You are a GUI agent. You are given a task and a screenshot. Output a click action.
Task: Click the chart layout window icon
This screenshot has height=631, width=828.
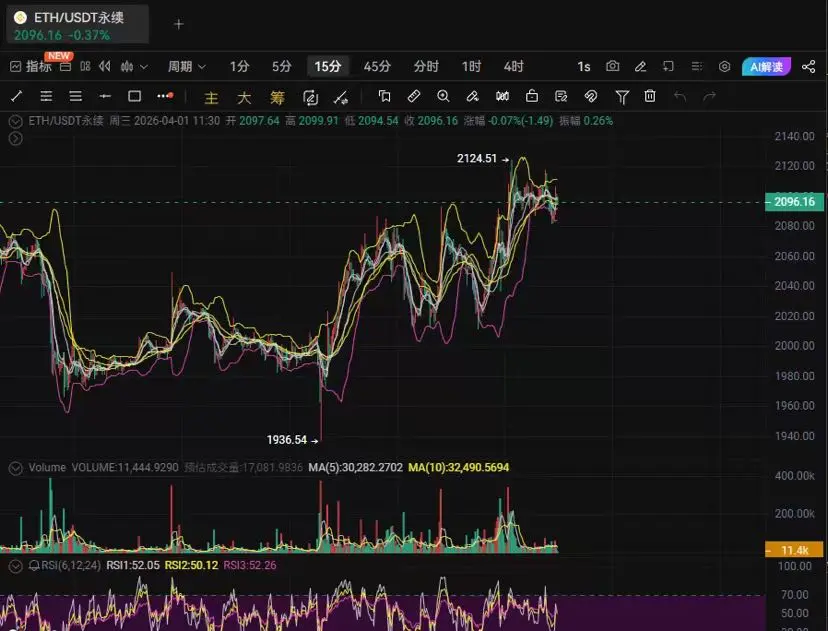click(669, 66)
